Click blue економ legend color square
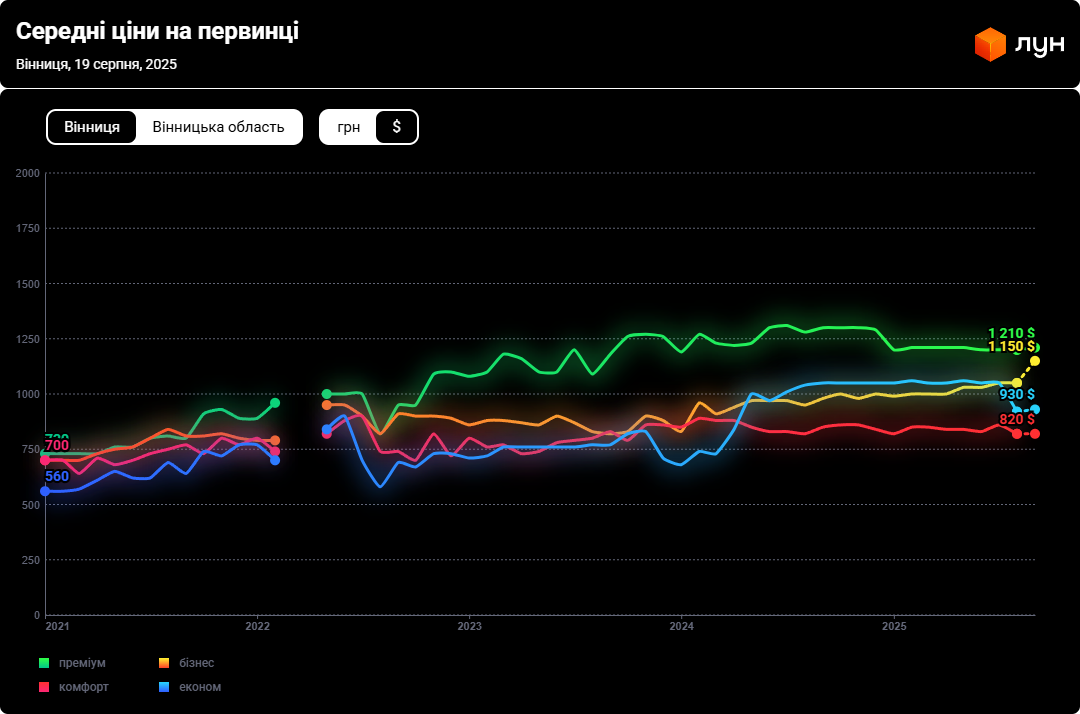This screenshot has width=1080, height=714. pyautogui.click(x=164, y=687)
